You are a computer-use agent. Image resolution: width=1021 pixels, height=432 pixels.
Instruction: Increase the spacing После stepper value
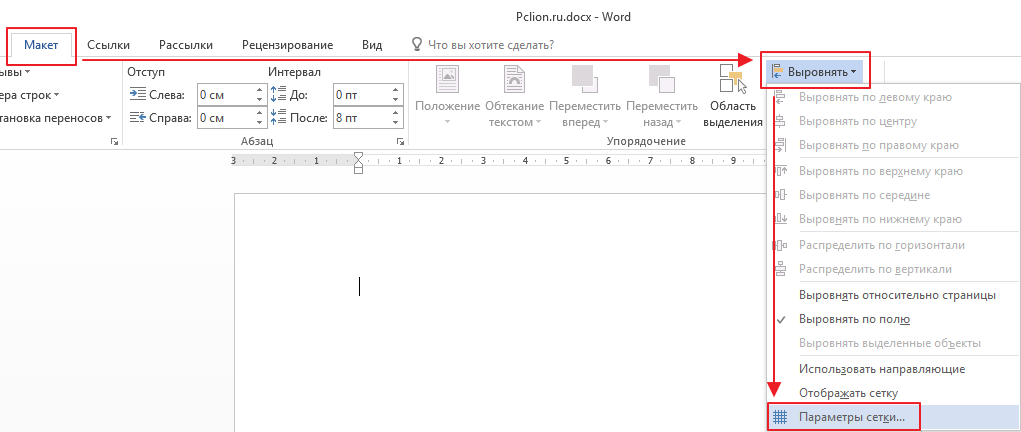[397, 113]
